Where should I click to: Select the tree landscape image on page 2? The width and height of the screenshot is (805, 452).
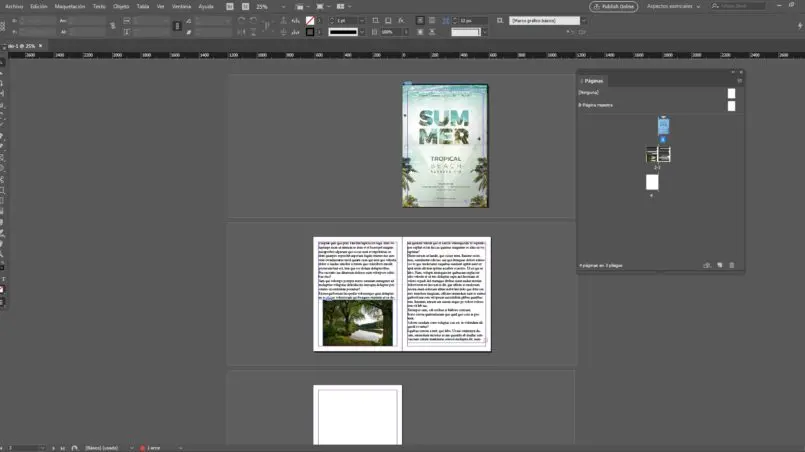coord(357,323)
